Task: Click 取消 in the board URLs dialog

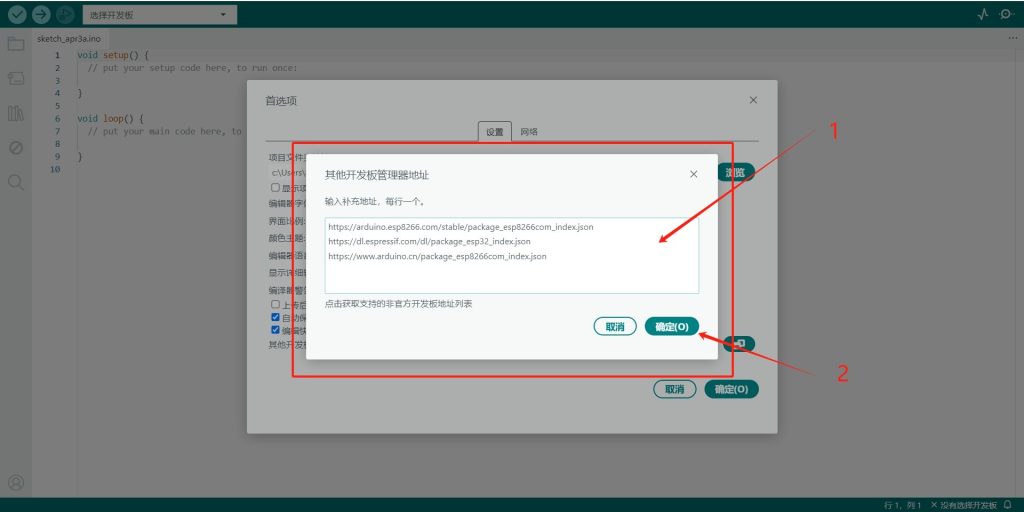Action: tap(615, 327)
